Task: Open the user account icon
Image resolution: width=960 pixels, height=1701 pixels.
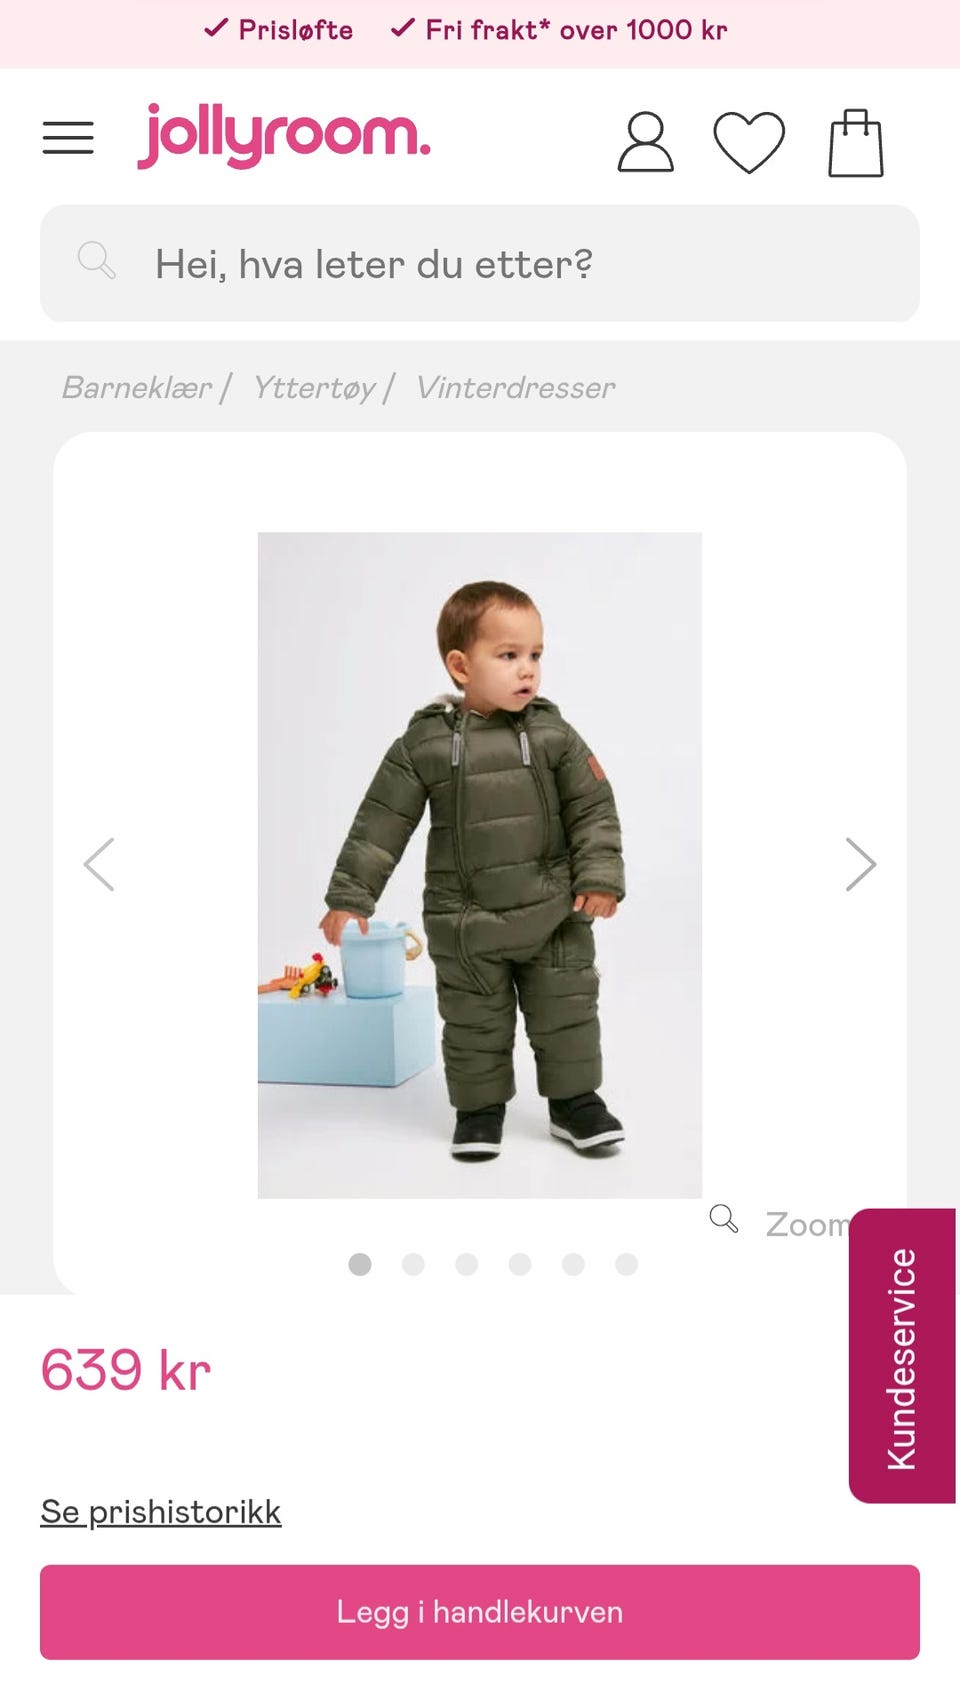Action: [645, 142]
